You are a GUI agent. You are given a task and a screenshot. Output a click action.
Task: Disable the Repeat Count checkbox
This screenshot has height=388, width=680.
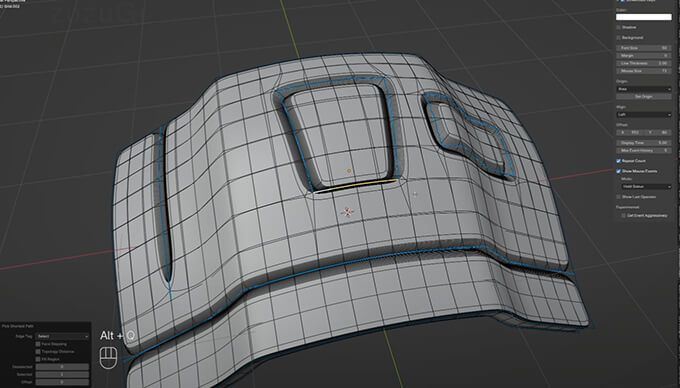[618, 161]
